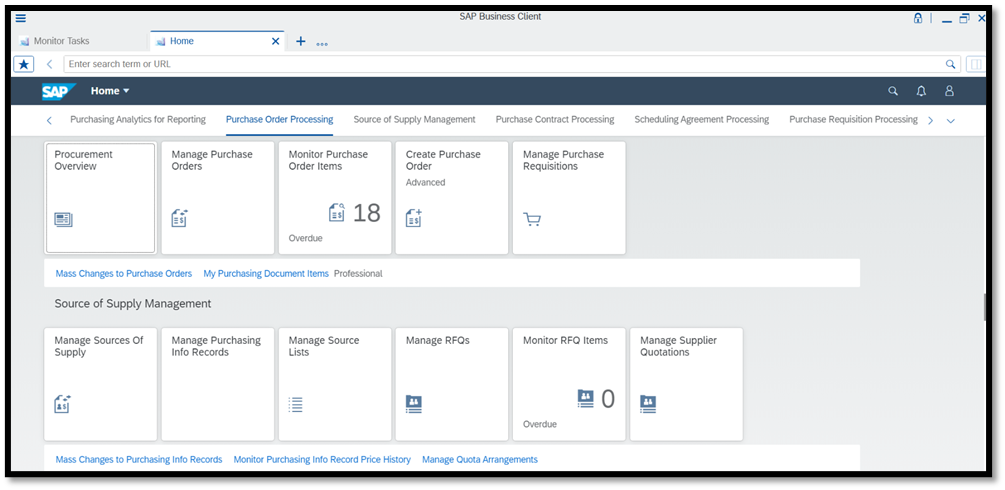Click the Professional label text

358,273
